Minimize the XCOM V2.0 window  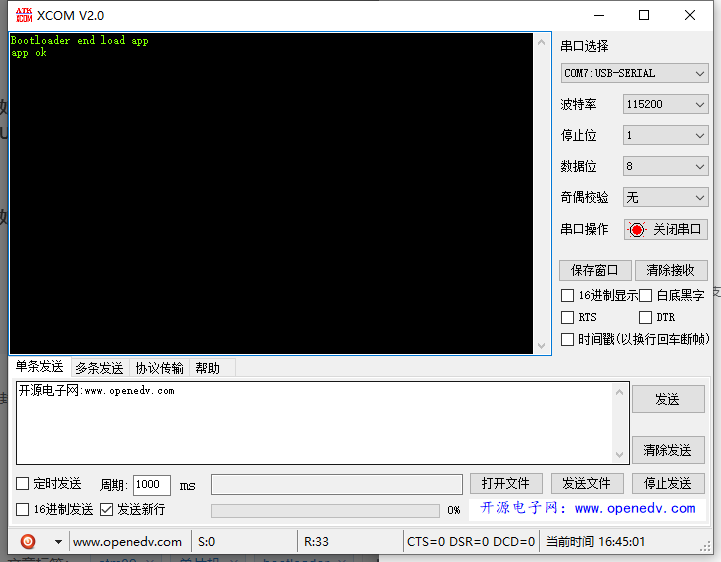click(x=599, y=15)
